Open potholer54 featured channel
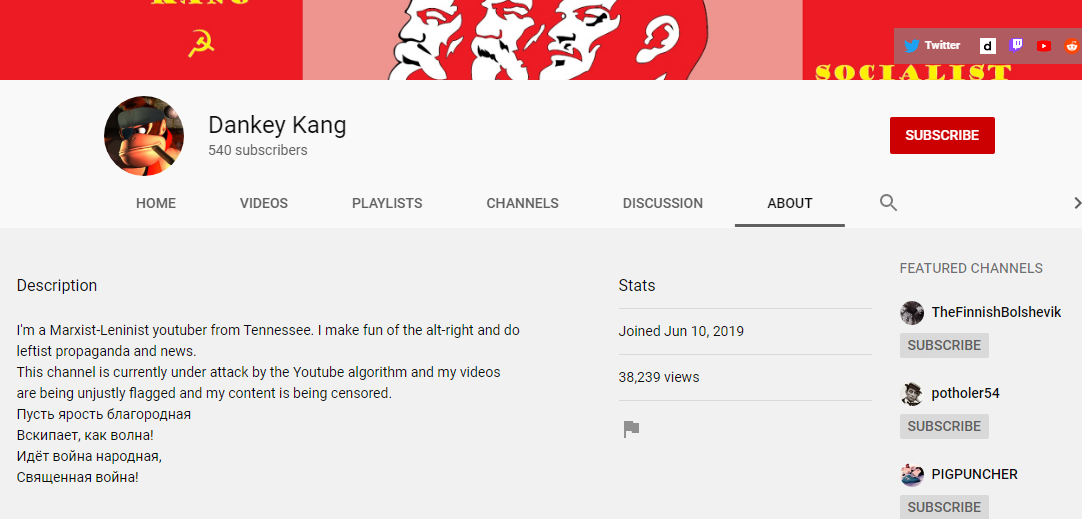The height and width of the screenshot is (519, 1082). [965, 393]
